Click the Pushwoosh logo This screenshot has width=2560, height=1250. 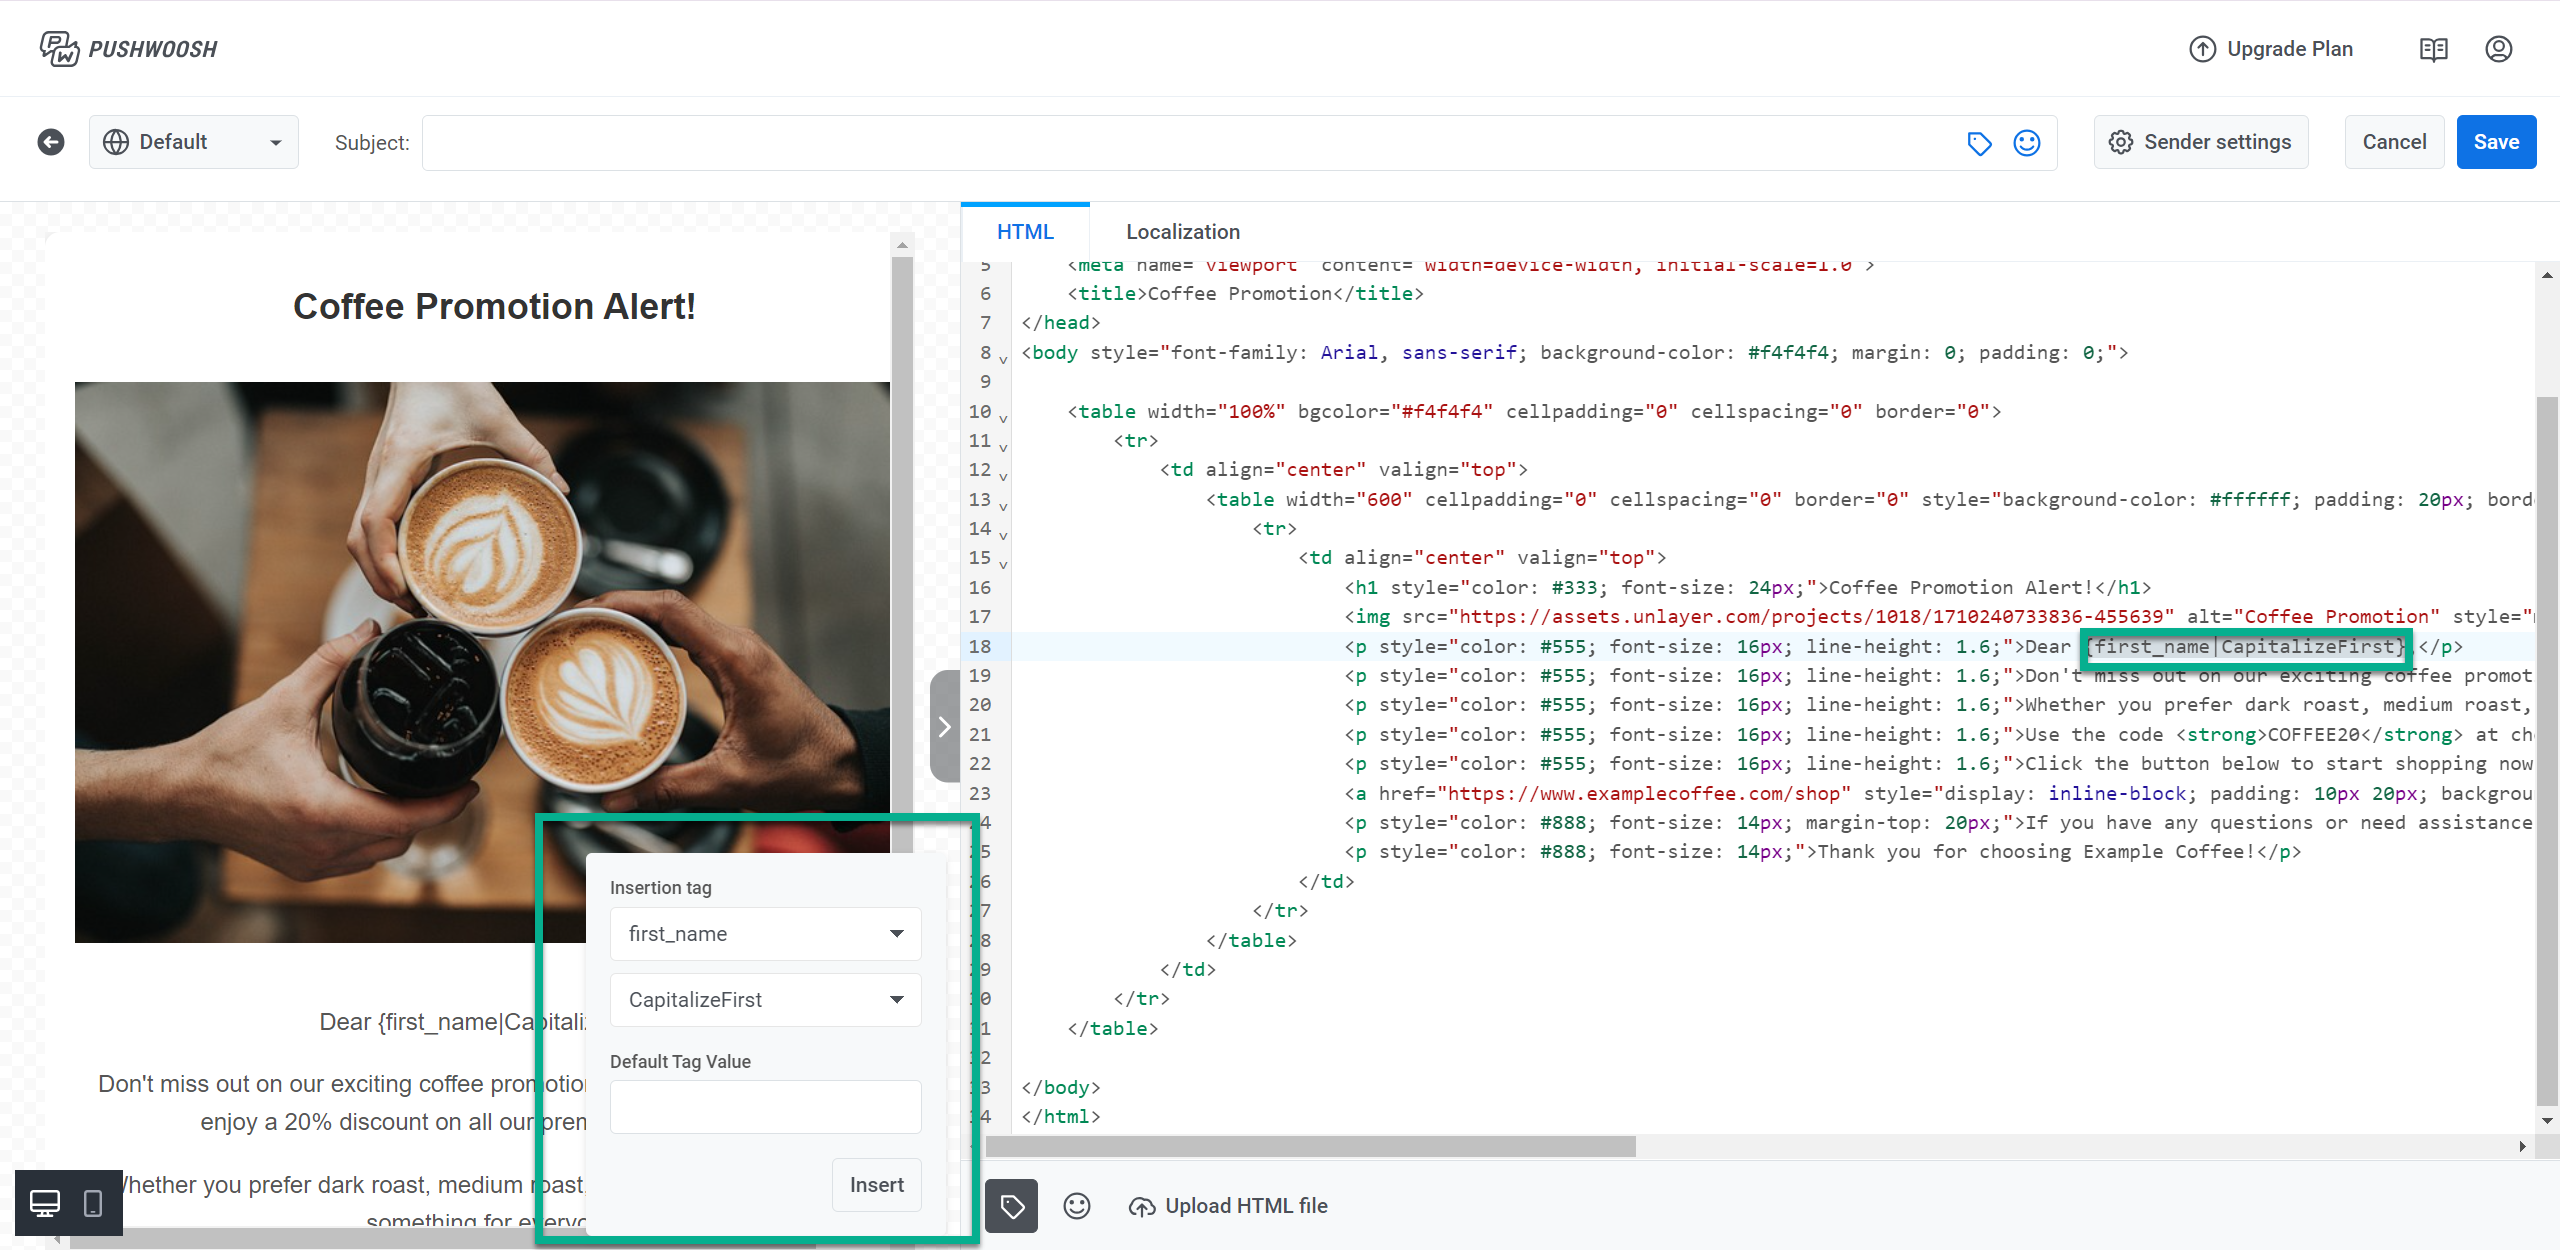click(x=129, y=48)
